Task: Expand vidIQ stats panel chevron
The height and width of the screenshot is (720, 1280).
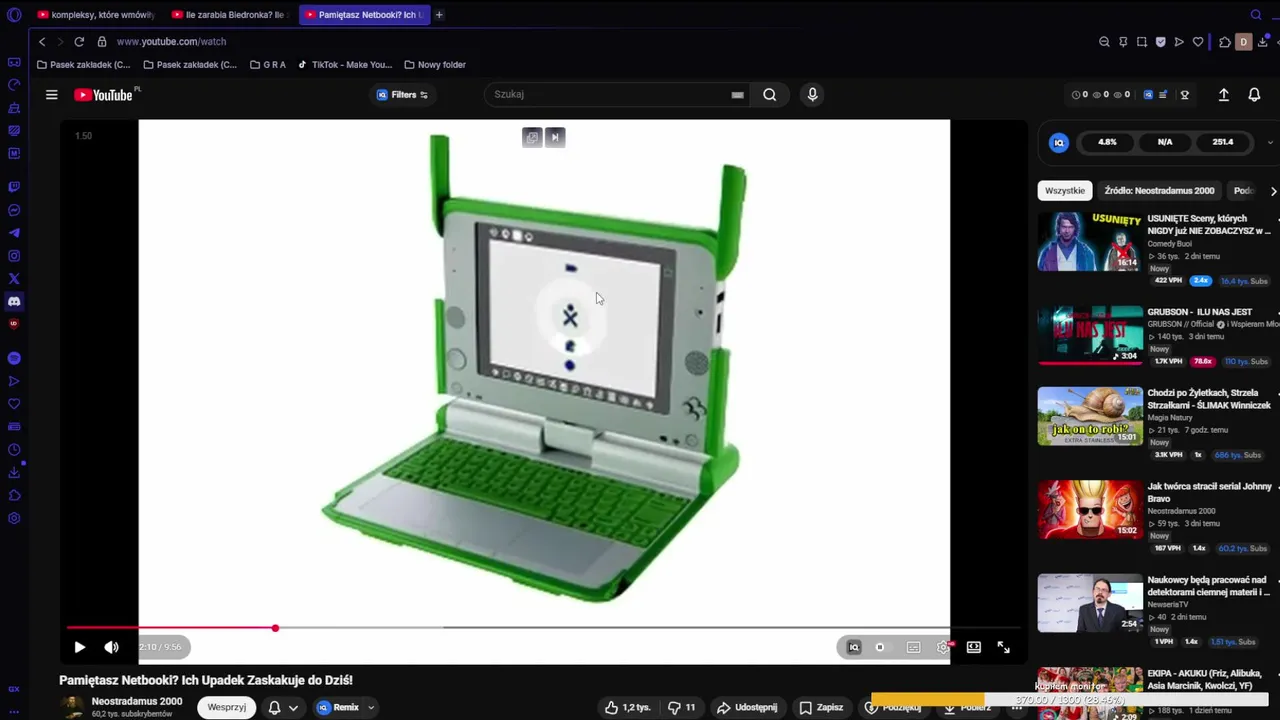Action: [x=1270, y=142]
